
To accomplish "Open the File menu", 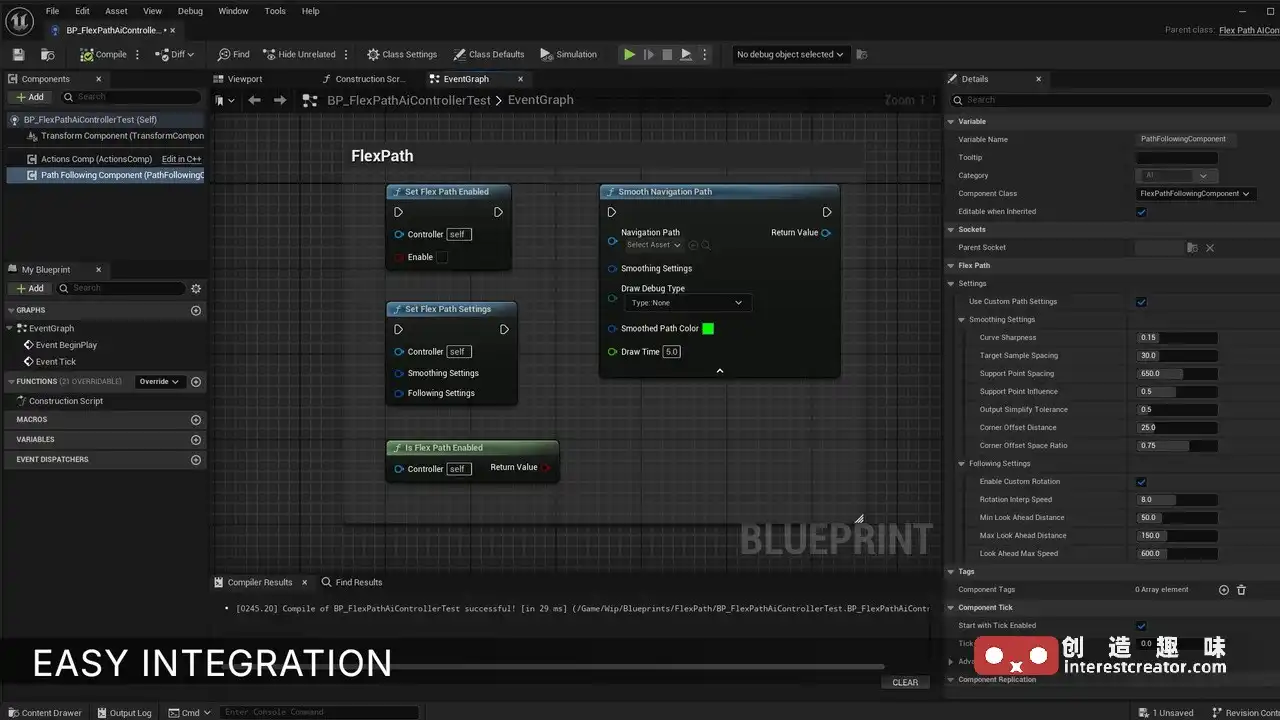I will click(x=52, y=11).
